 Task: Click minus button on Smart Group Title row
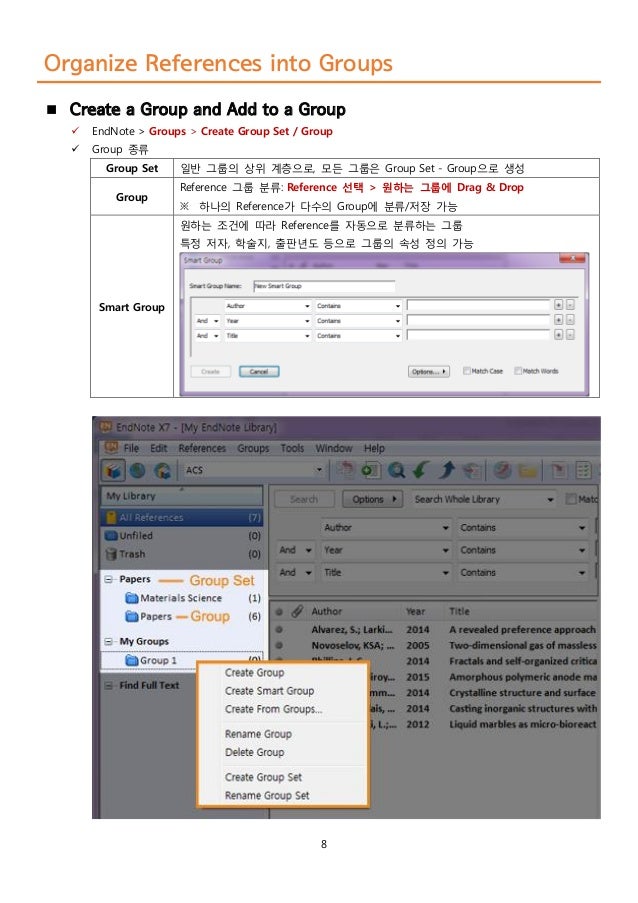[570, 335]
